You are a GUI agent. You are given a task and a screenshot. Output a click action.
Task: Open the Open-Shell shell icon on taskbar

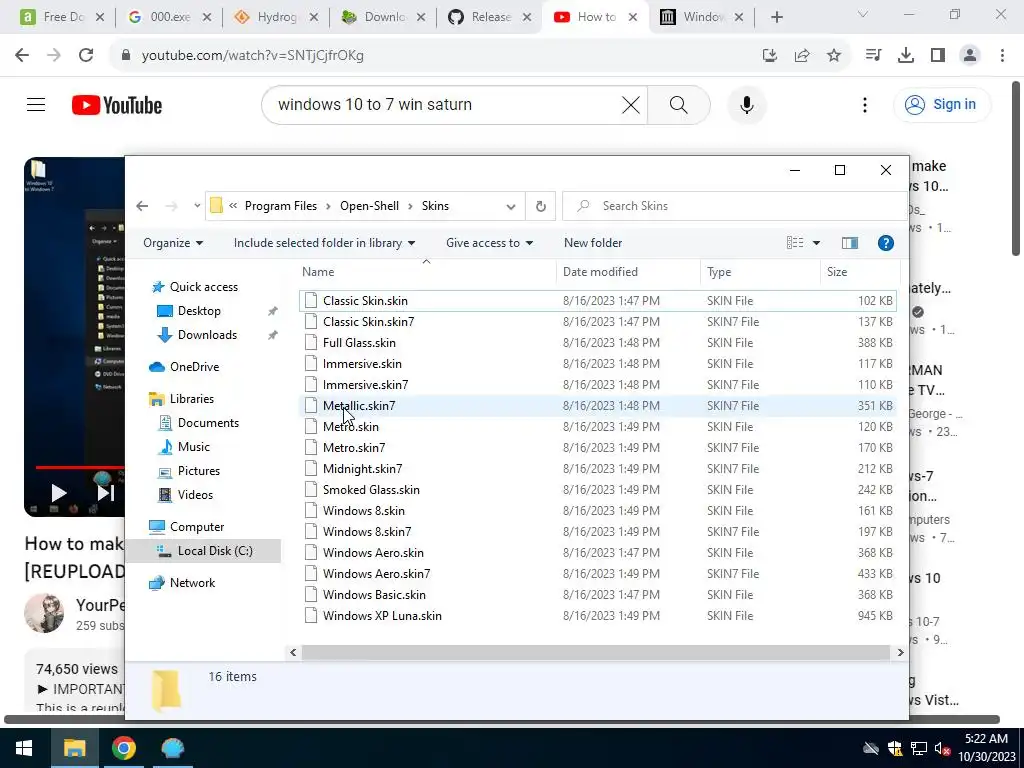(x=172, y=748)
